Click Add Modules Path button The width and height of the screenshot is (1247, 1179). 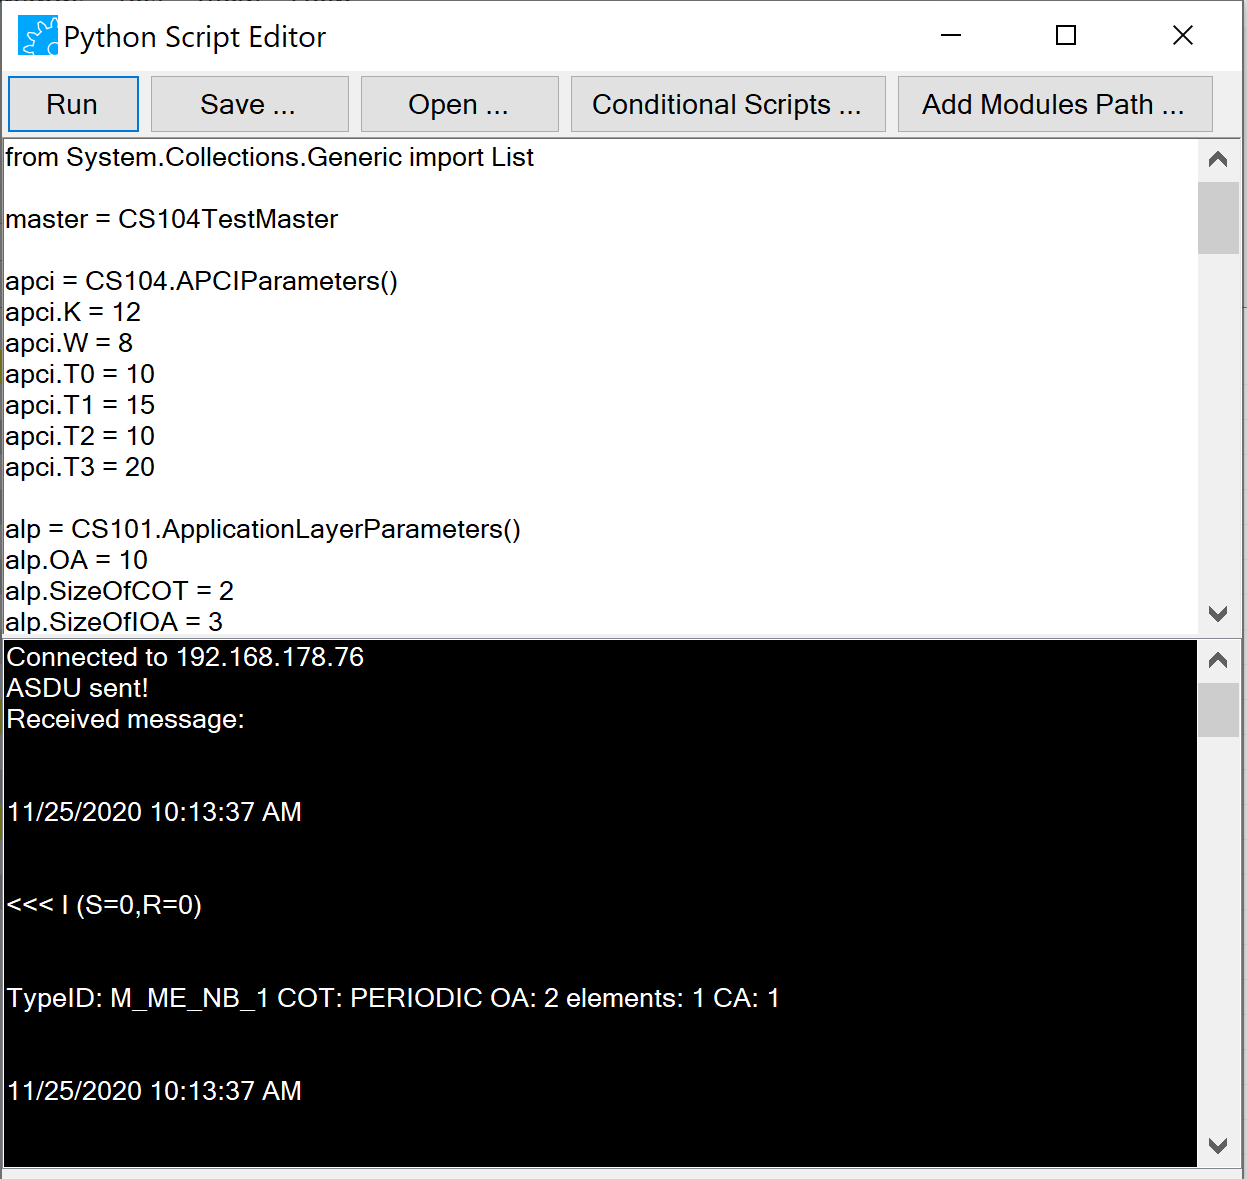point(1054,104)
